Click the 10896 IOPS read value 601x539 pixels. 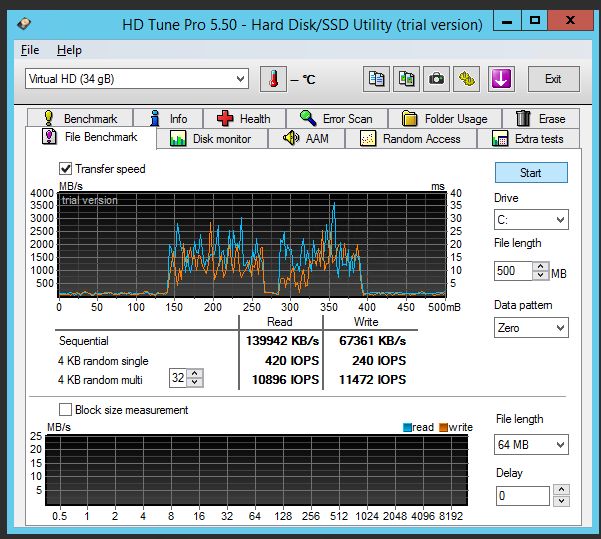(x=285, y=380)
